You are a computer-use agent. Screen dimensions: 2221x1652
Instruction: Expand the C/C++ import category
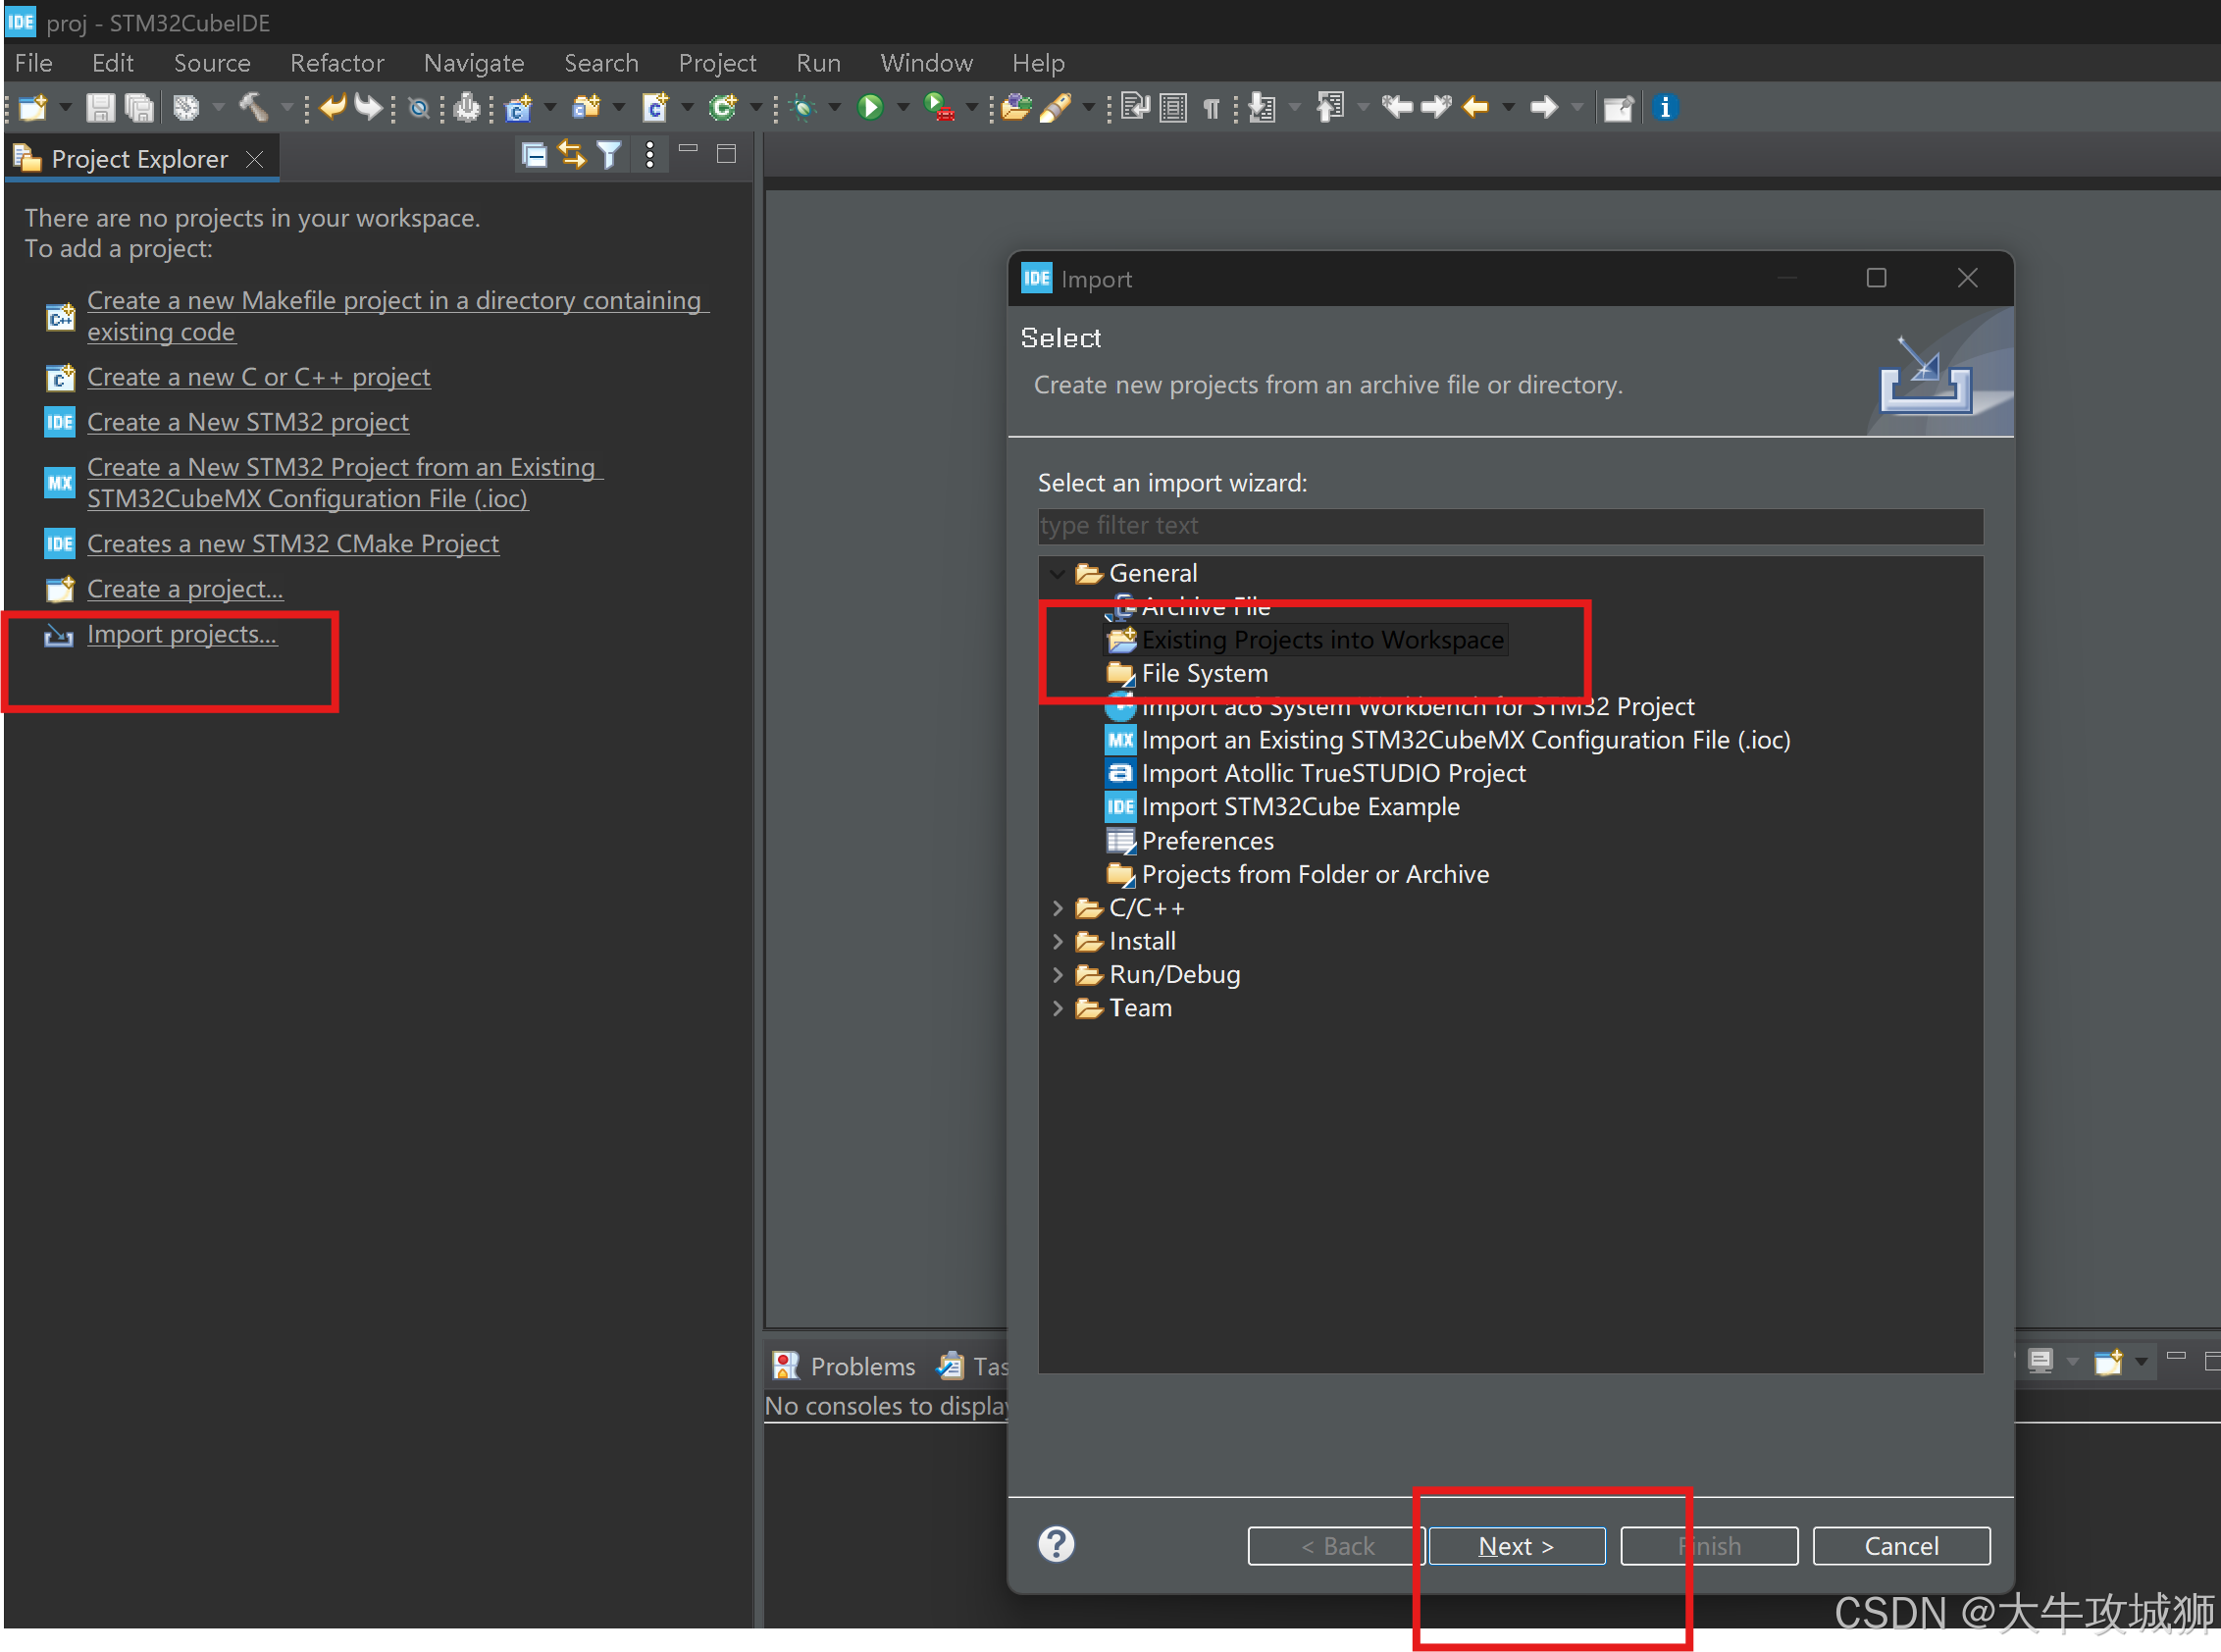[x=1057, y=908]
